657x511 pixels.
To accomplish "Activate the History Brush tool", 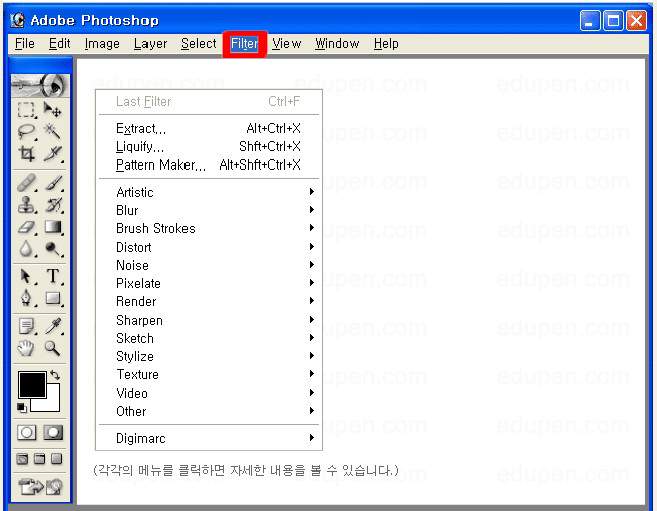I will point(53,205).
